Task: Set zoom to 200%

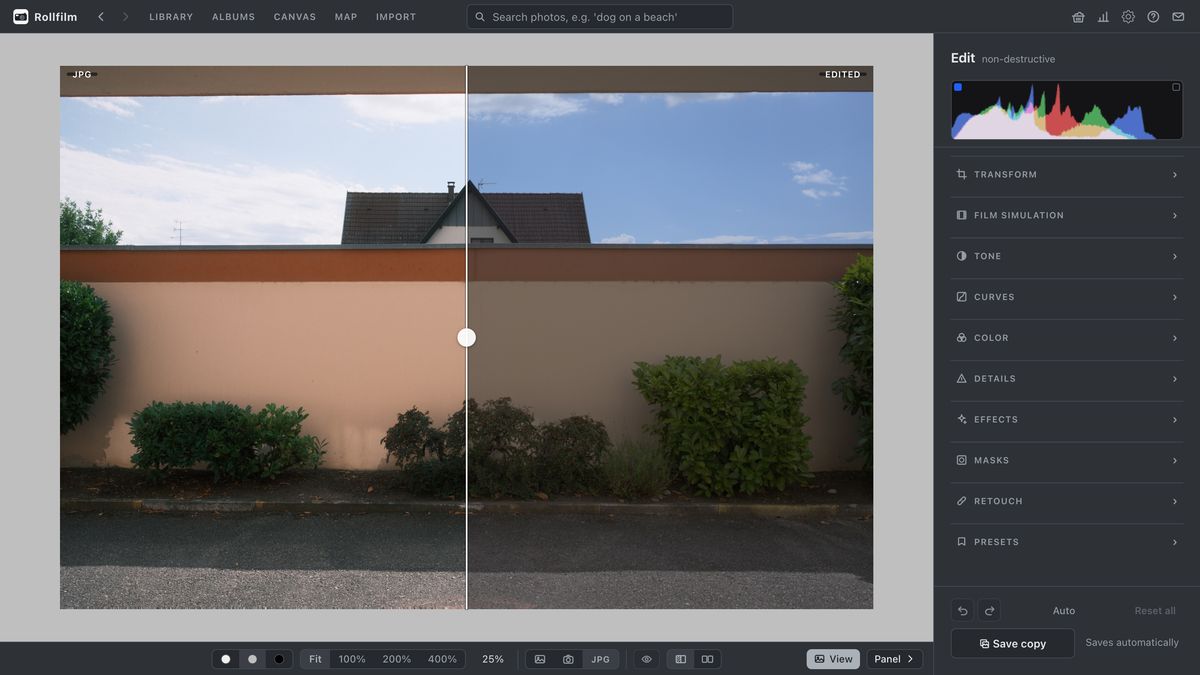Action: point(396,659)
